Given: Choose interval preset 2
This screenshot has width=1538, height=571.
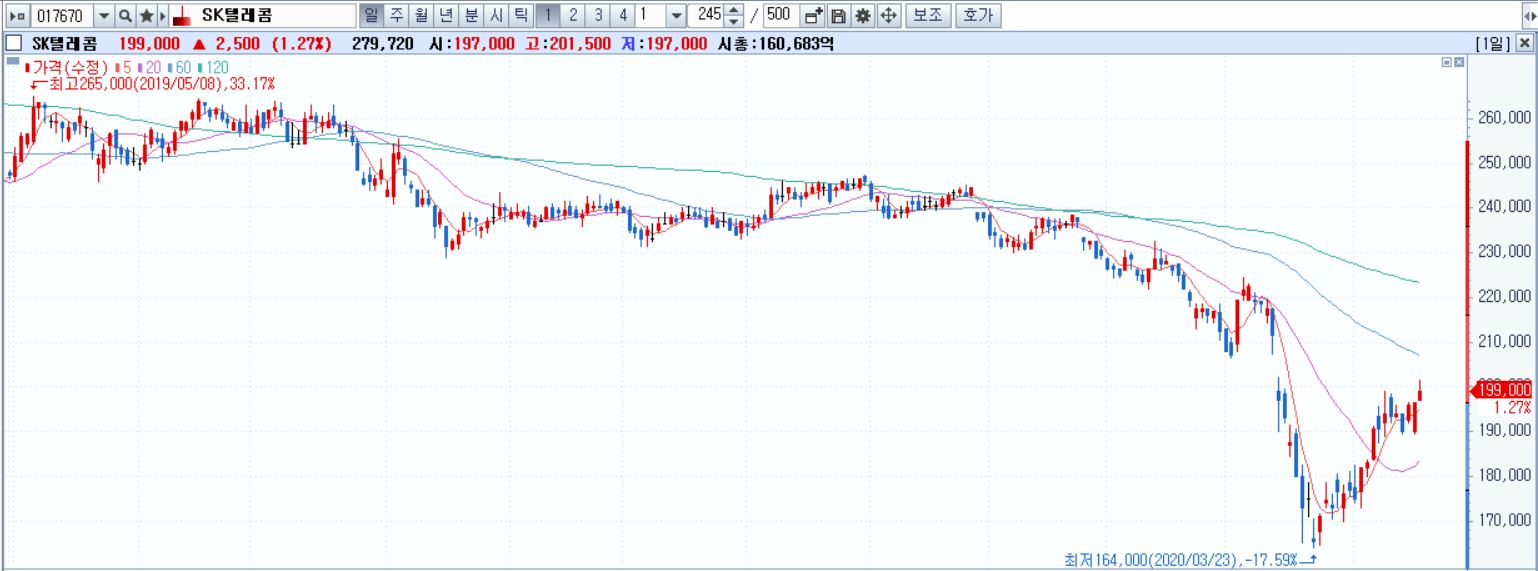Looking at the screenshot, I should pyautogui.click(x=573, y=16).
